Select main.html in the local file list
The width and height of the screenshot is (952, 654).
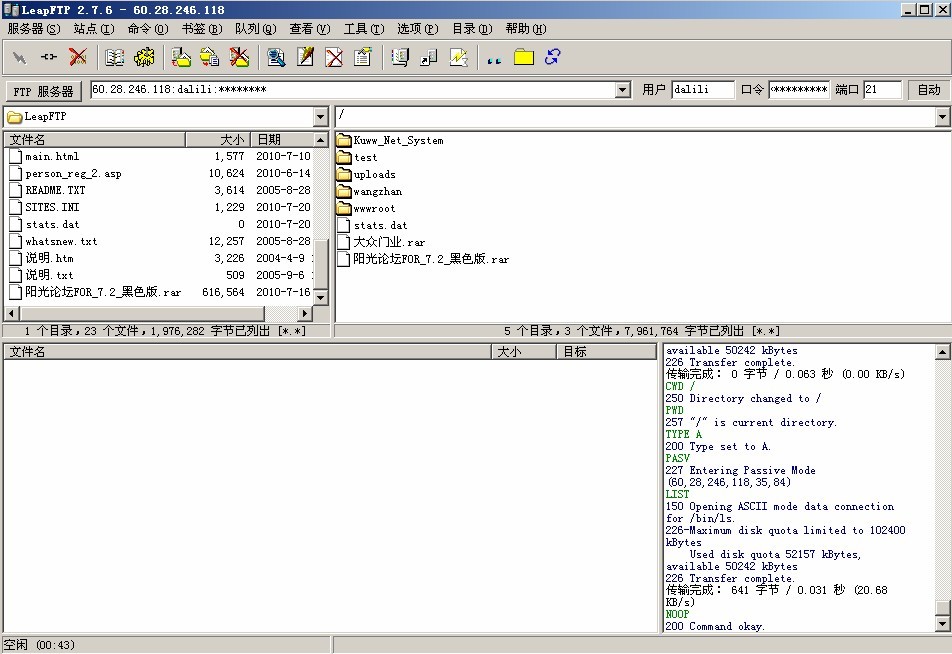coord(52,156)
